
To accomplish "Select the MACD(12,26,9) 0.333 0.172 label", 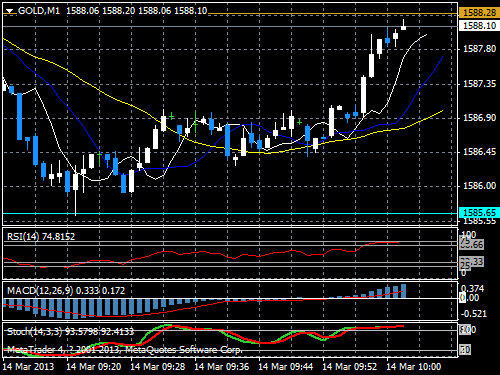I will point(66,291).
